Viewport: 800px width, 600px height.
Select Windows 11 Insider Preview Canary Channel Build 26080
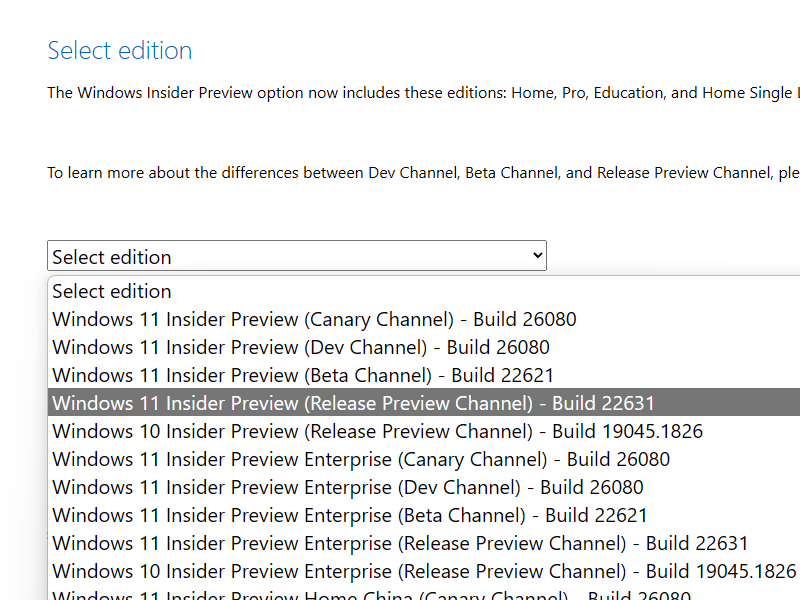point(314,319)
